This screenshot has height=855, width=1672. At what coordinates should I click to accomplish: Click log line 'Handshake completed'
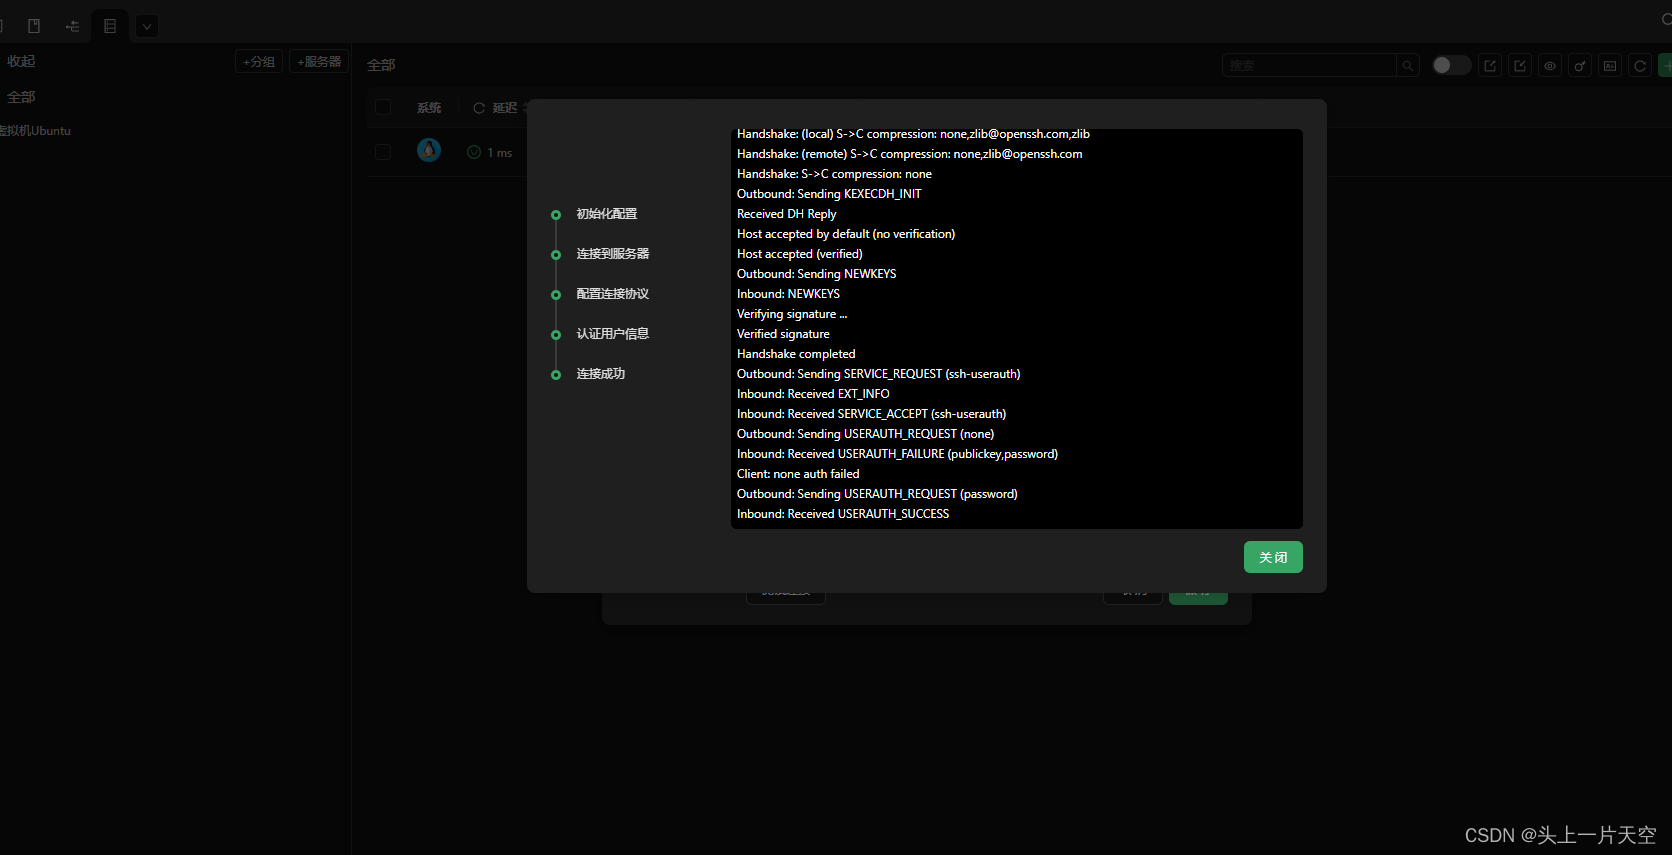[796, 354]
